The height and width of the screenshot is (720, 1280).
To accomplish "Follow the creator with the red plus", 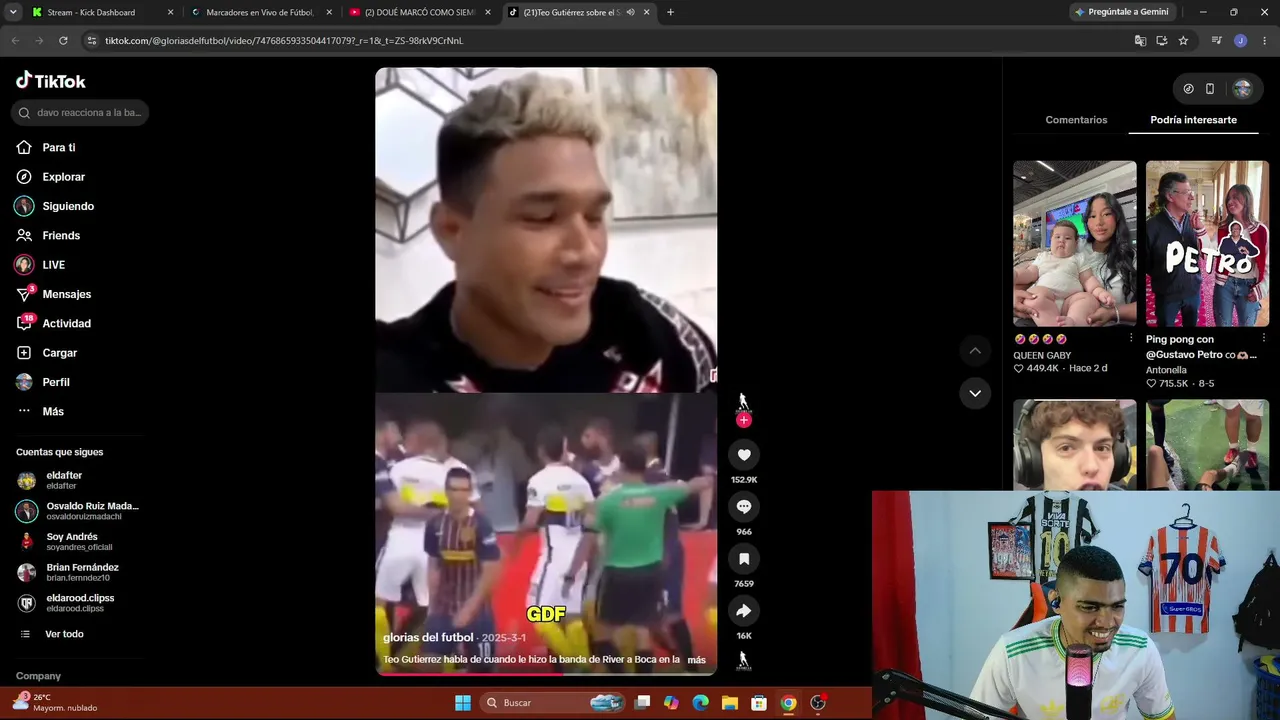I will tap(743, 420).
